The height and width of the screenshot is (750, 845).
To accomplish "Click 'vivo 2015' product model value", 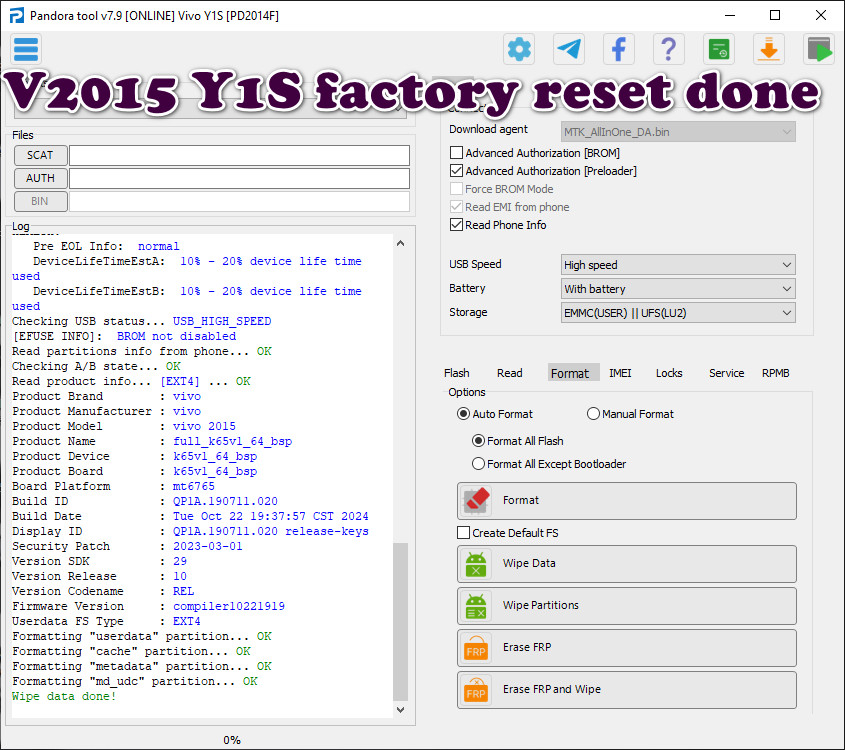I will point(204,426).
